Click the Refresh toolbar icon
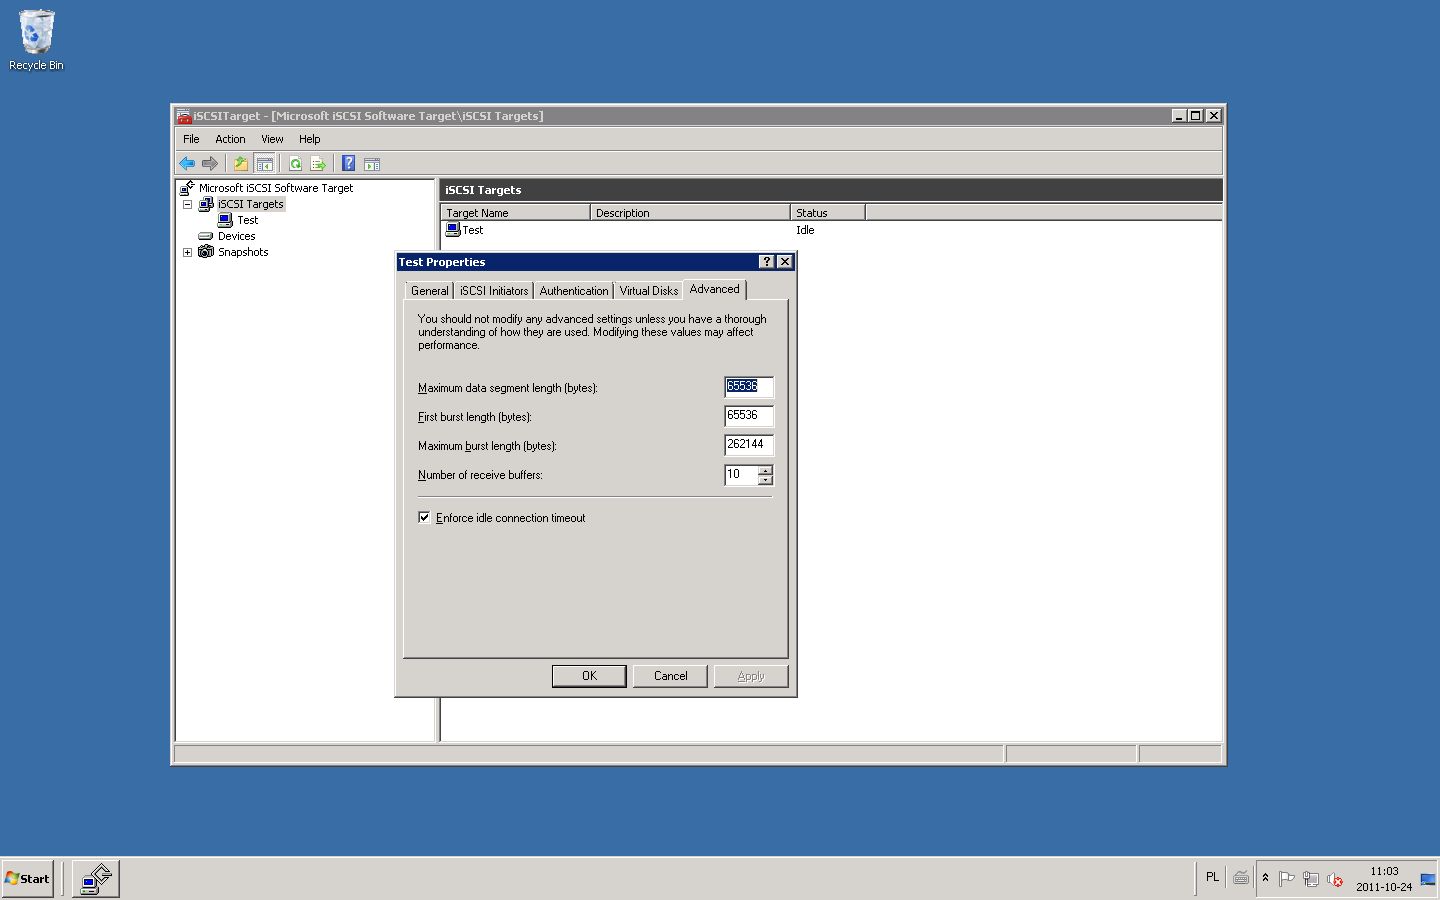Screen dimensions: 1440x900 [x=295, y=163]
